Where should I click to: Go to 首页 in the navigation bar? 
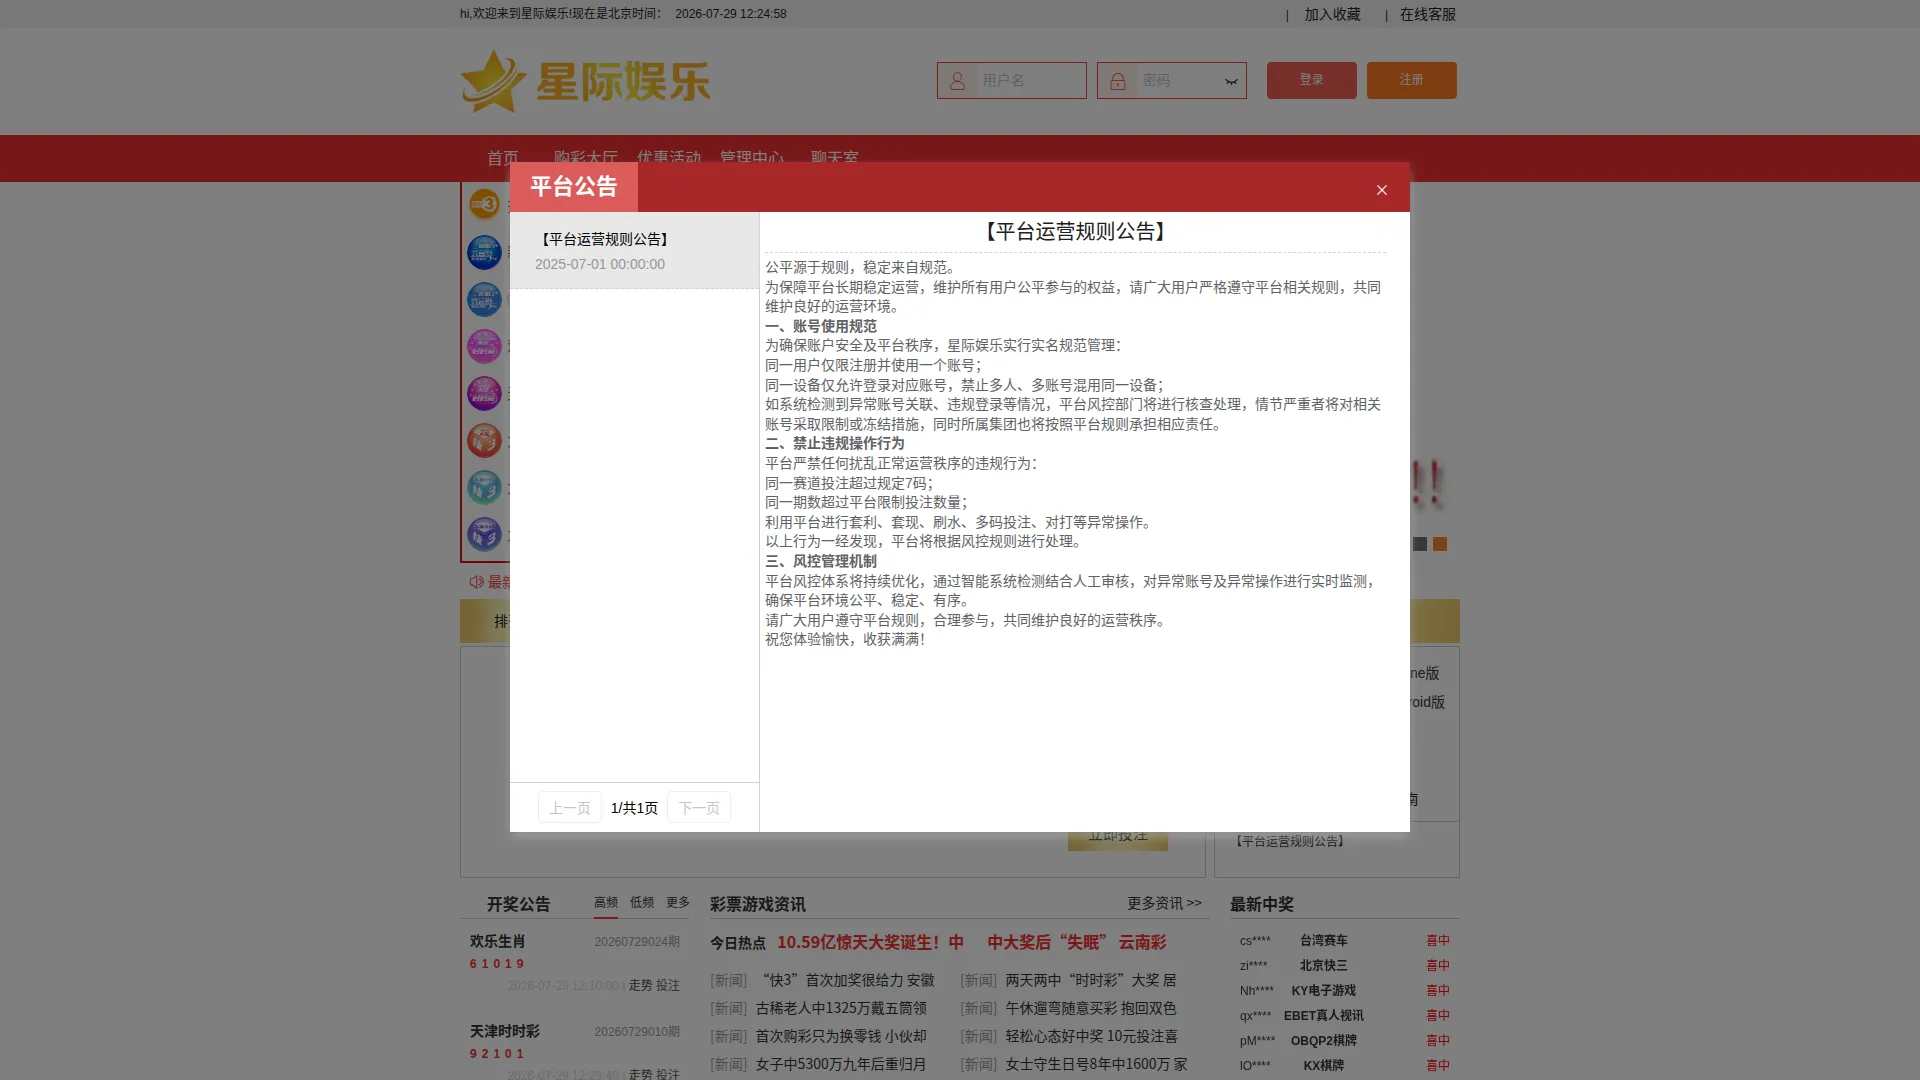[x=503, y=157]
